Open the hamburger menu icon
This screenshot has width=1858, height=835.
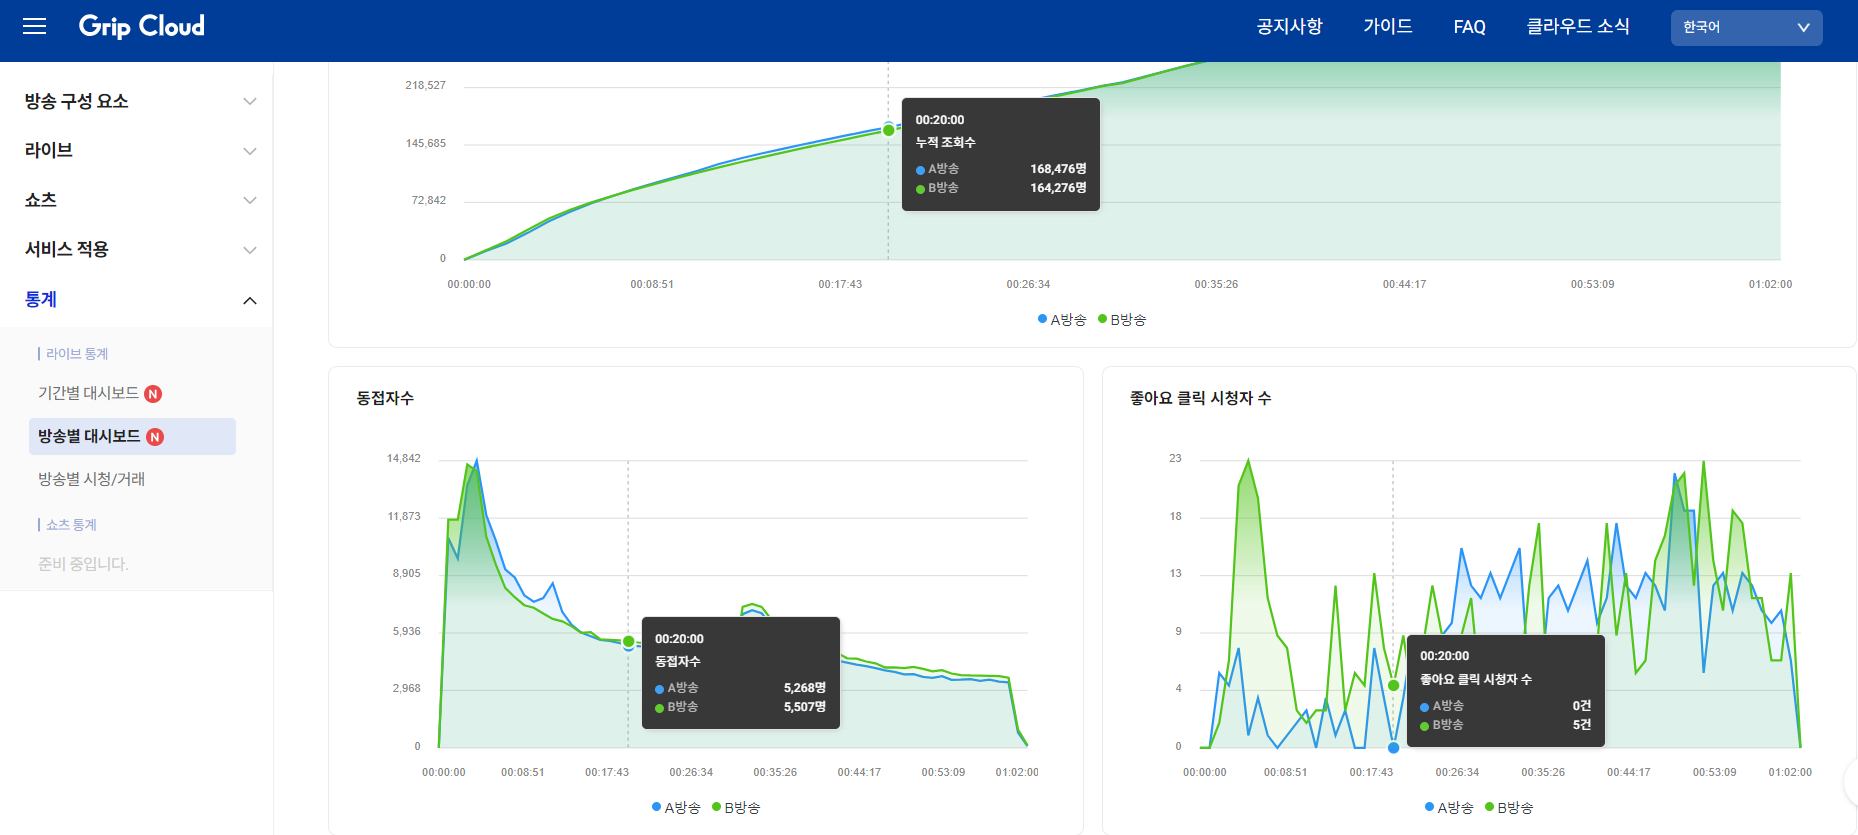(x=35, y=26)
